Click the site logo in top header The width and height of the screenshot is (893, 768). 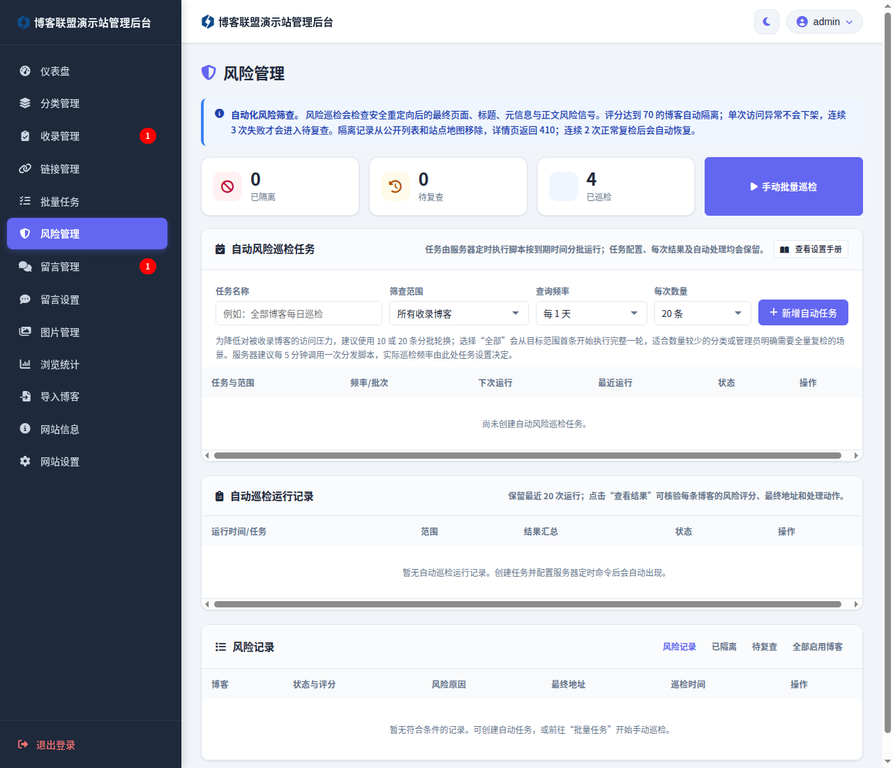point(208,22)
